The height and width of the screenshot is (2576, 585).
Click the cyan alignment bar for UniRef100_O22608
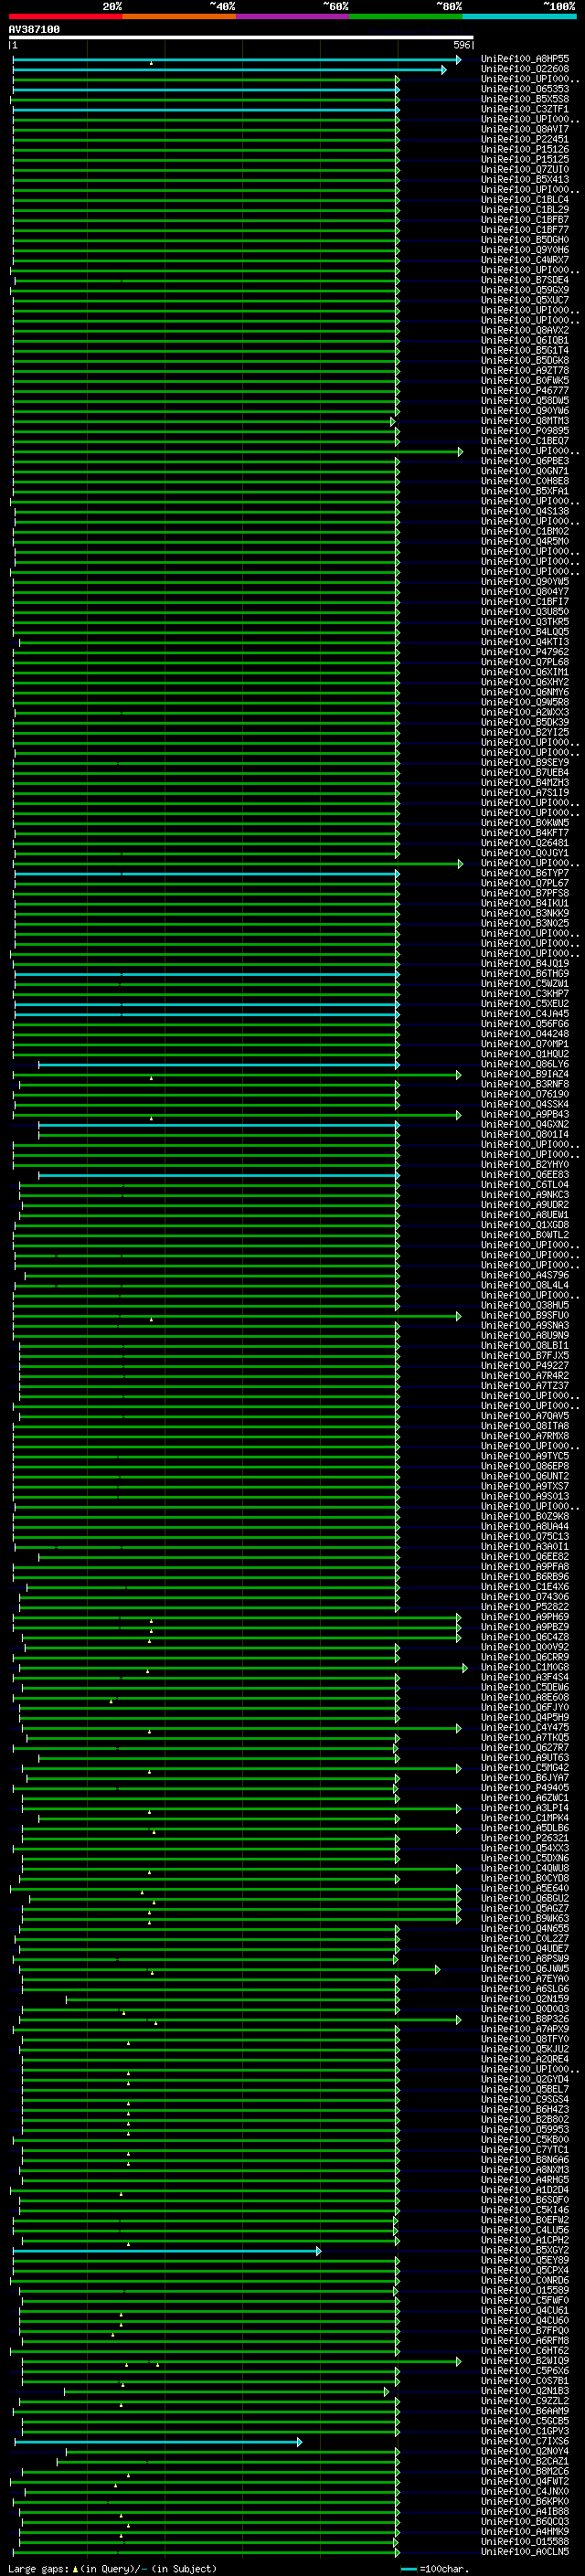pos(229,70)
